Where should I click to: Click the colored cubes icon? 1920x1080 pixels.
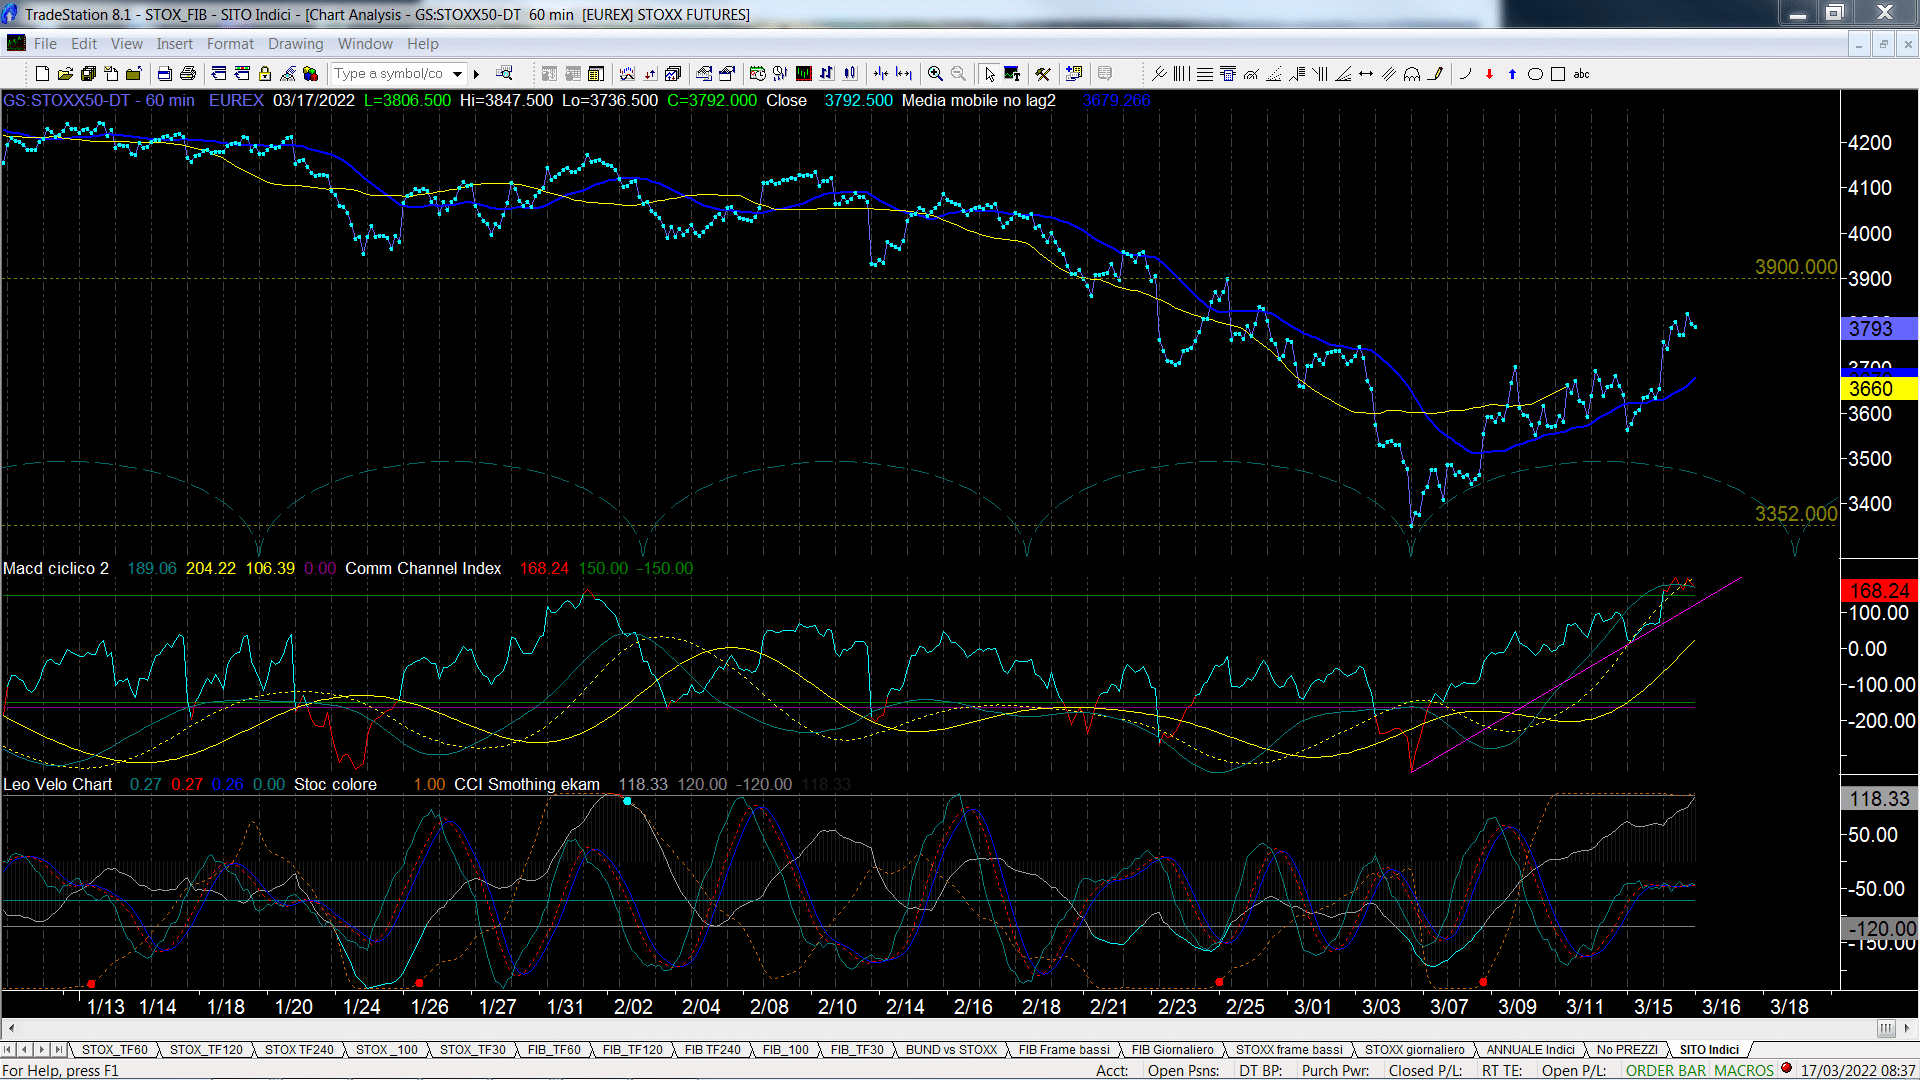click(x=311, y=74)
